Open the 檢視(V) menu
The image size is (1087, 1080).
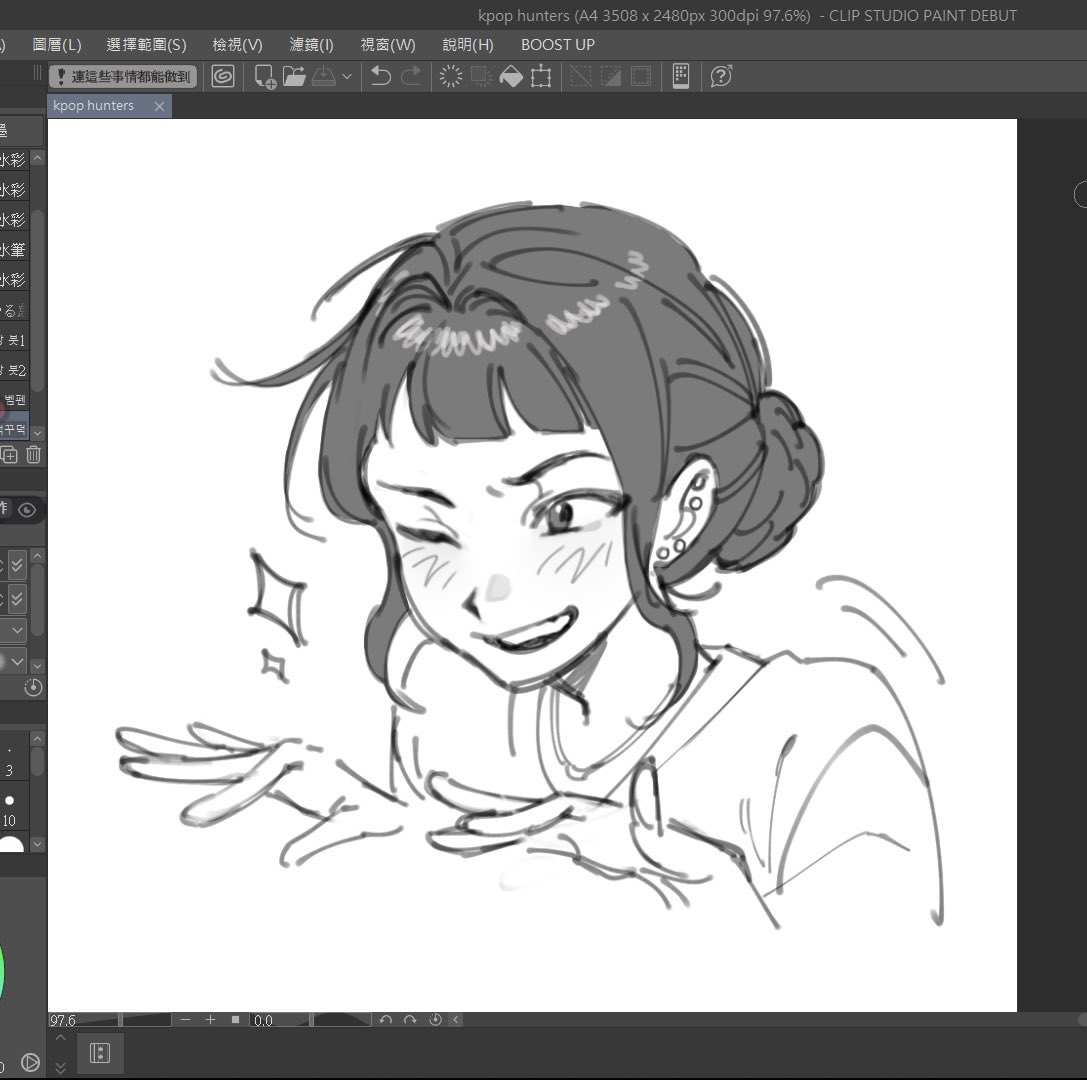[x=237, y=45]
